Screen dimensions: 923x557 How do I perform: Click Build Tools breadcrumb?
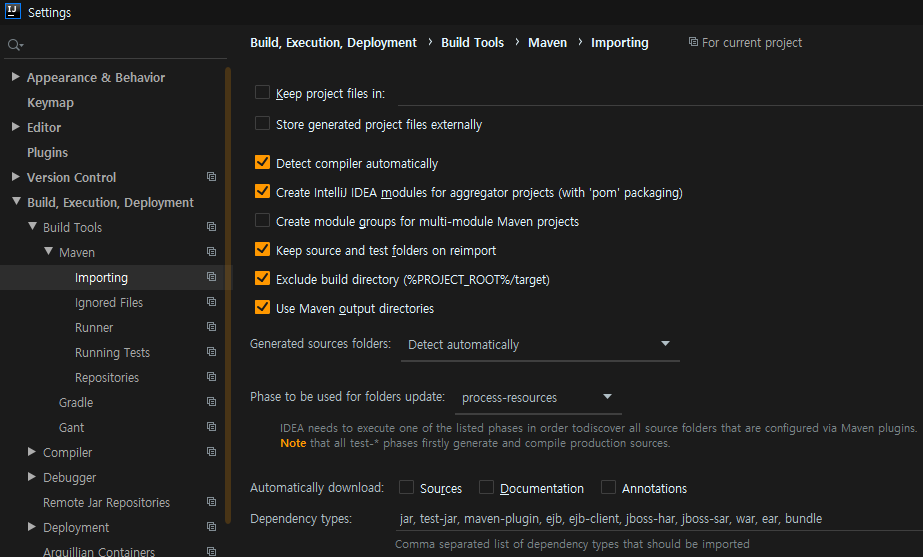(x=472, y=42)
